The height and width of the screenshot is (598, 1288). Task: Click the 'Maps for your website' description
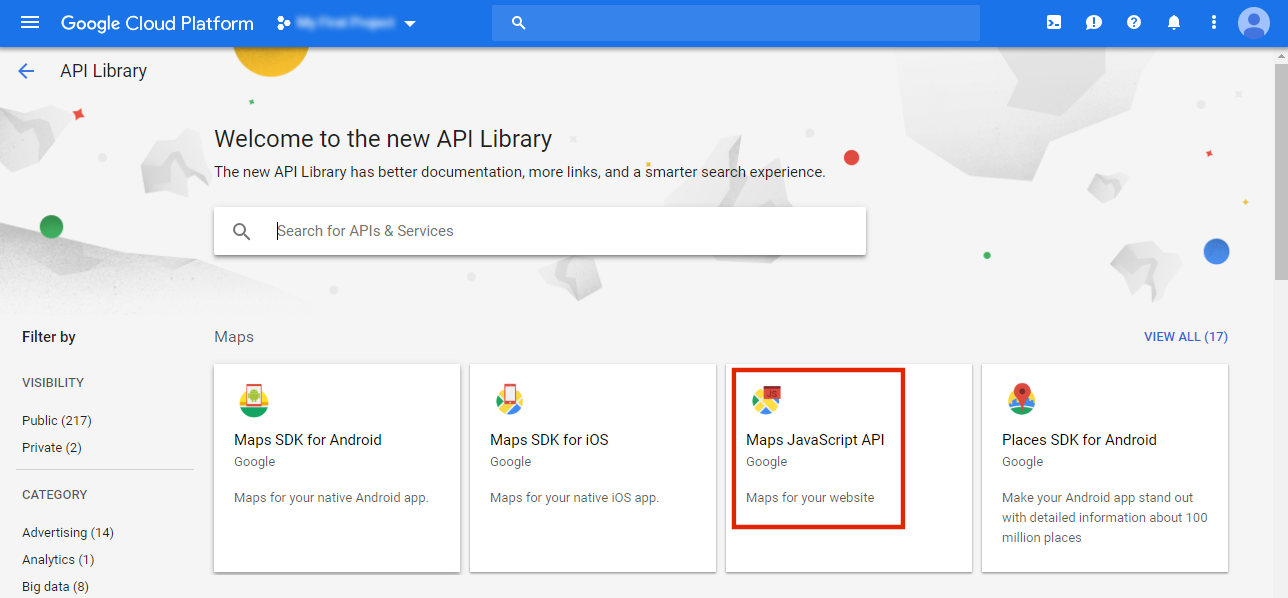coord(810,498)
